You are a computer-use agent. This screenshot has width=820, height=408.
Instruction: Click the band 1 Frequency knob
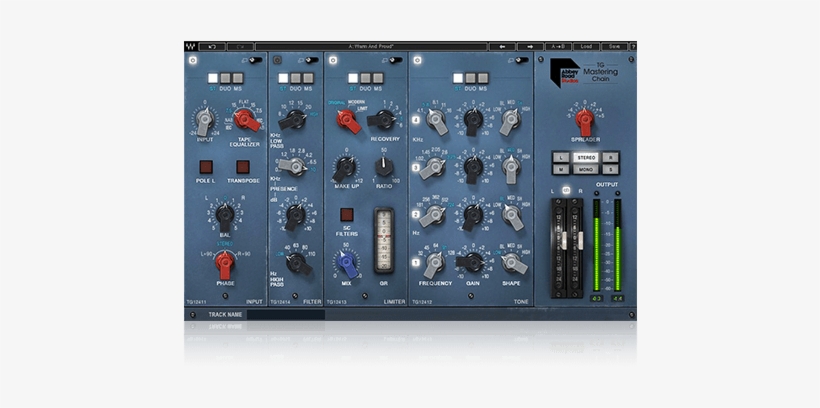434,263
